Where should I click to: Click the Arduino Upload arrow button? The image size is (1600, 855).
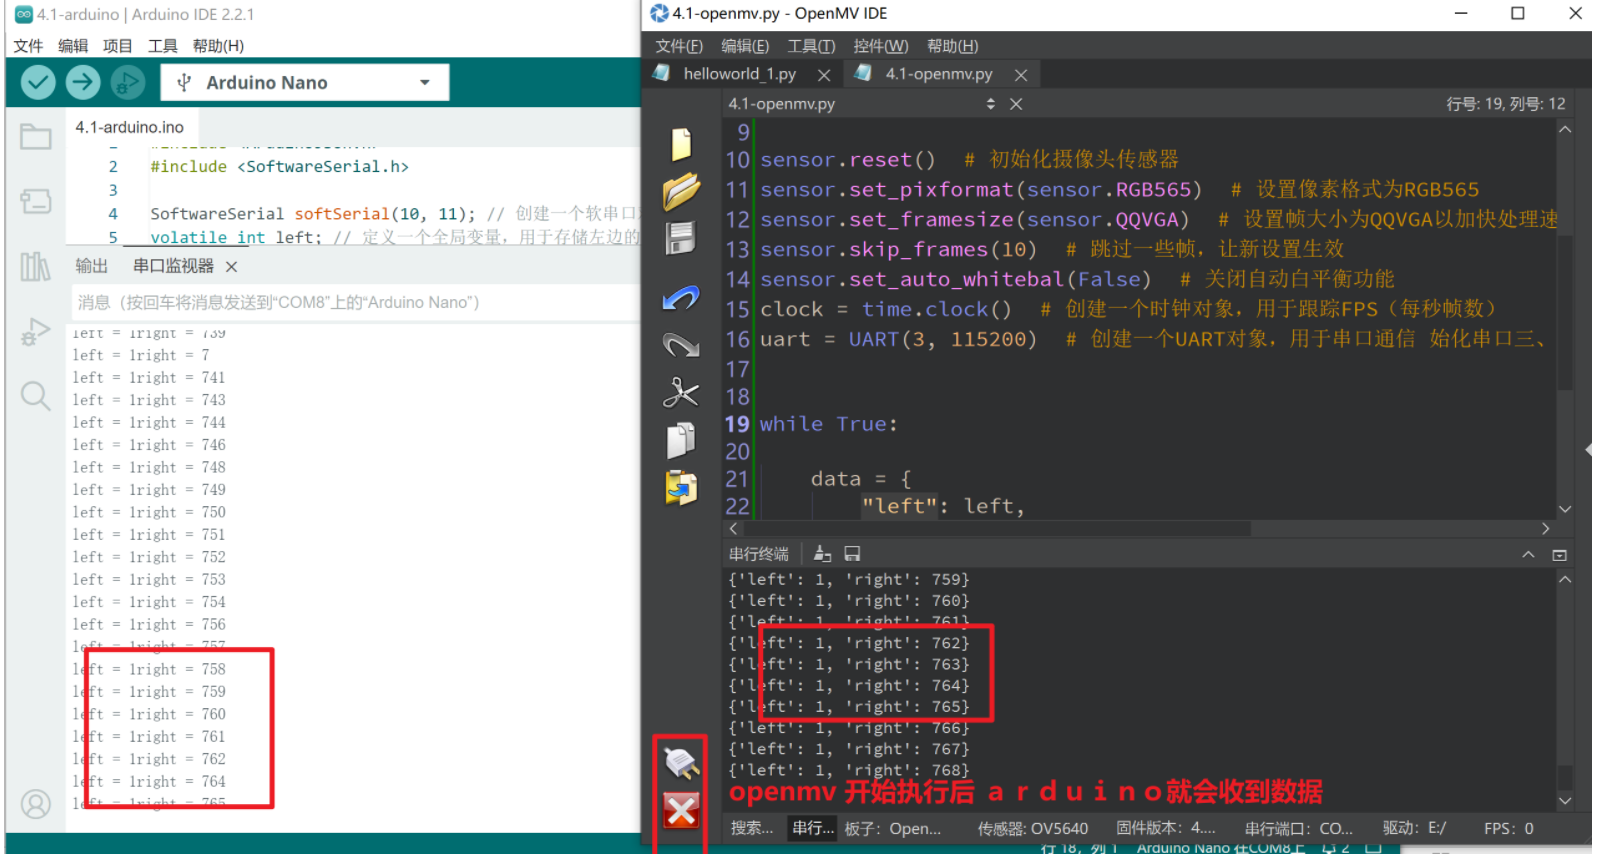tap(83, 82)
